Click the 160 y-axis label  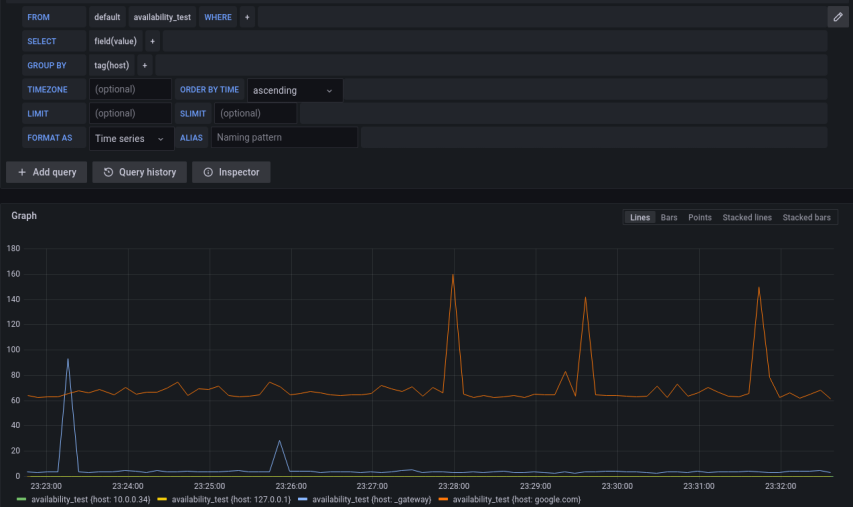click(x=13, y=274)
